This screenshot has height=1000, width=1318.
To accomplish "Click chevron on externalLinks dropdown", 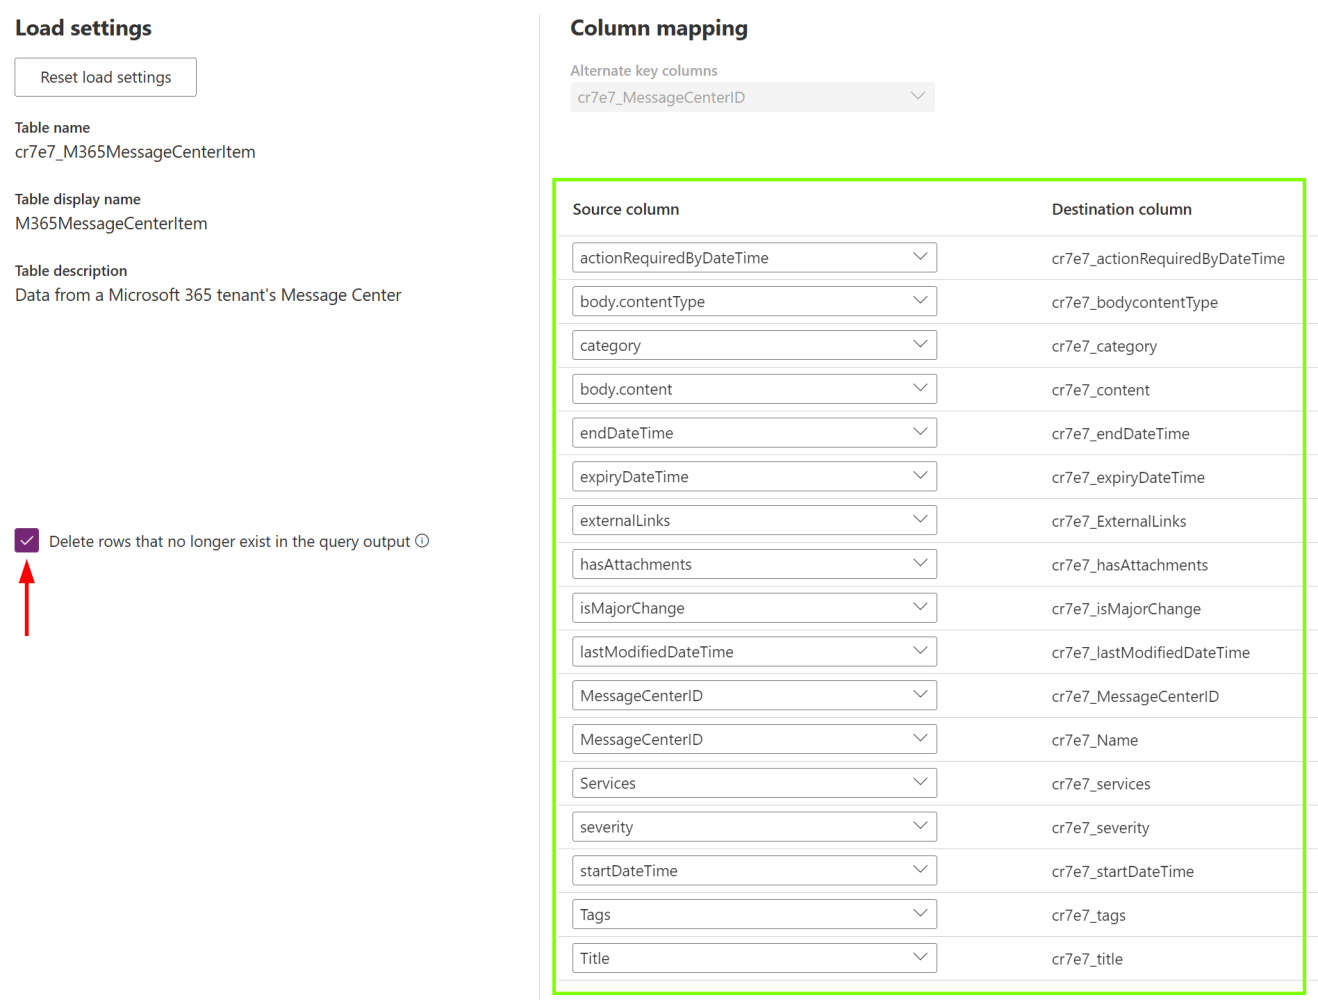I will click(x=920, y=520).
